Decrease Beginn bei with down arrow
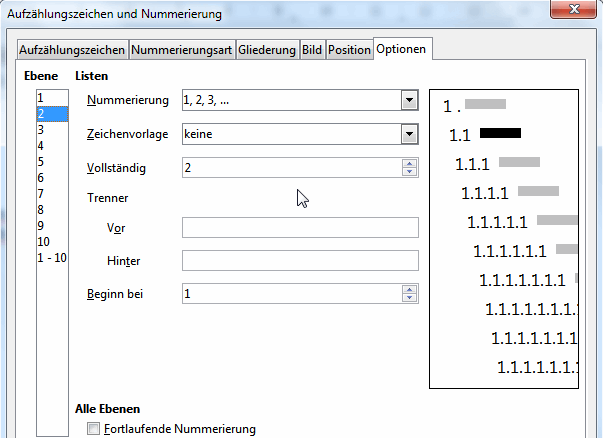Screen dimensions: 603x438 (x=410, y=298)
